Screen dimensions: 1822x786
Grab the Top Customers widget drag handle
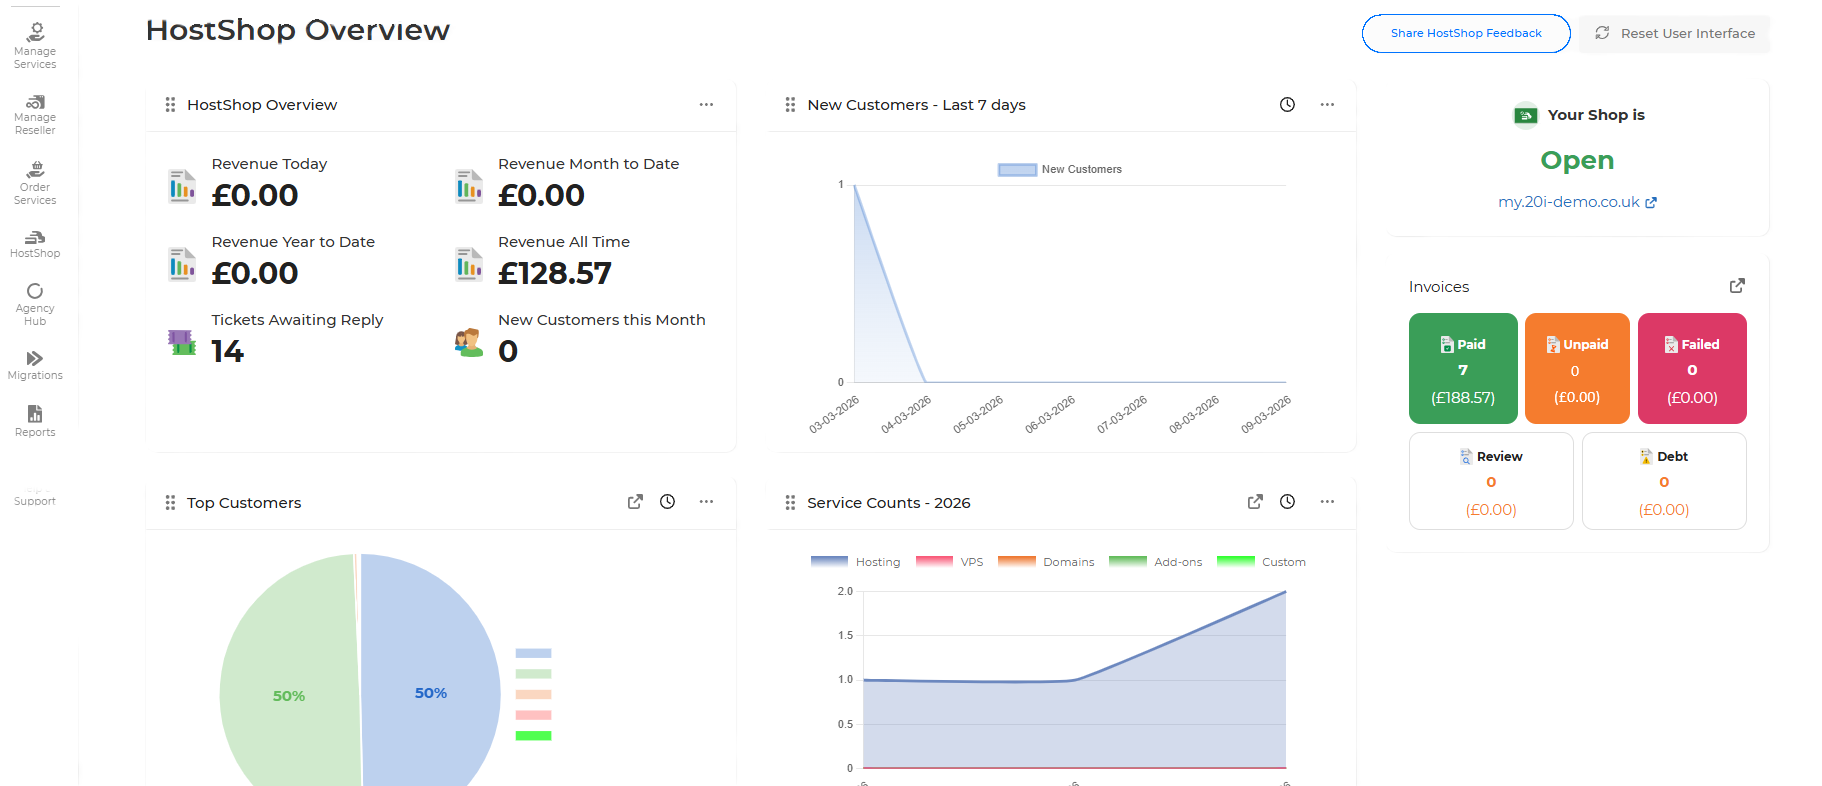pos(170,502)
